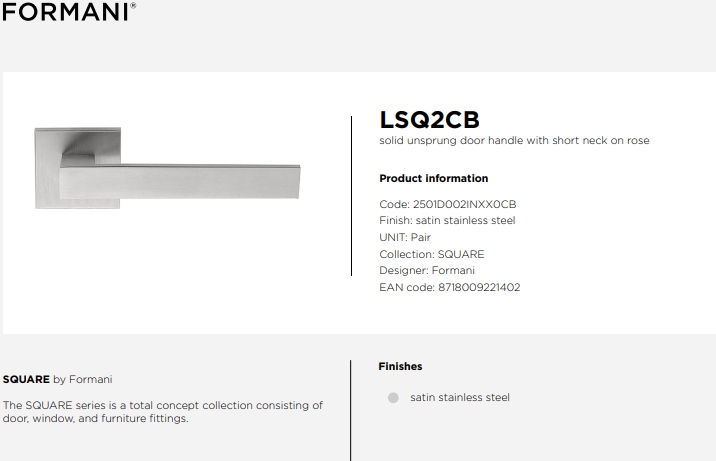Click the satin stainless steel finish label
The width and height of the screenshot is (716, 461).
pos(460,398)
